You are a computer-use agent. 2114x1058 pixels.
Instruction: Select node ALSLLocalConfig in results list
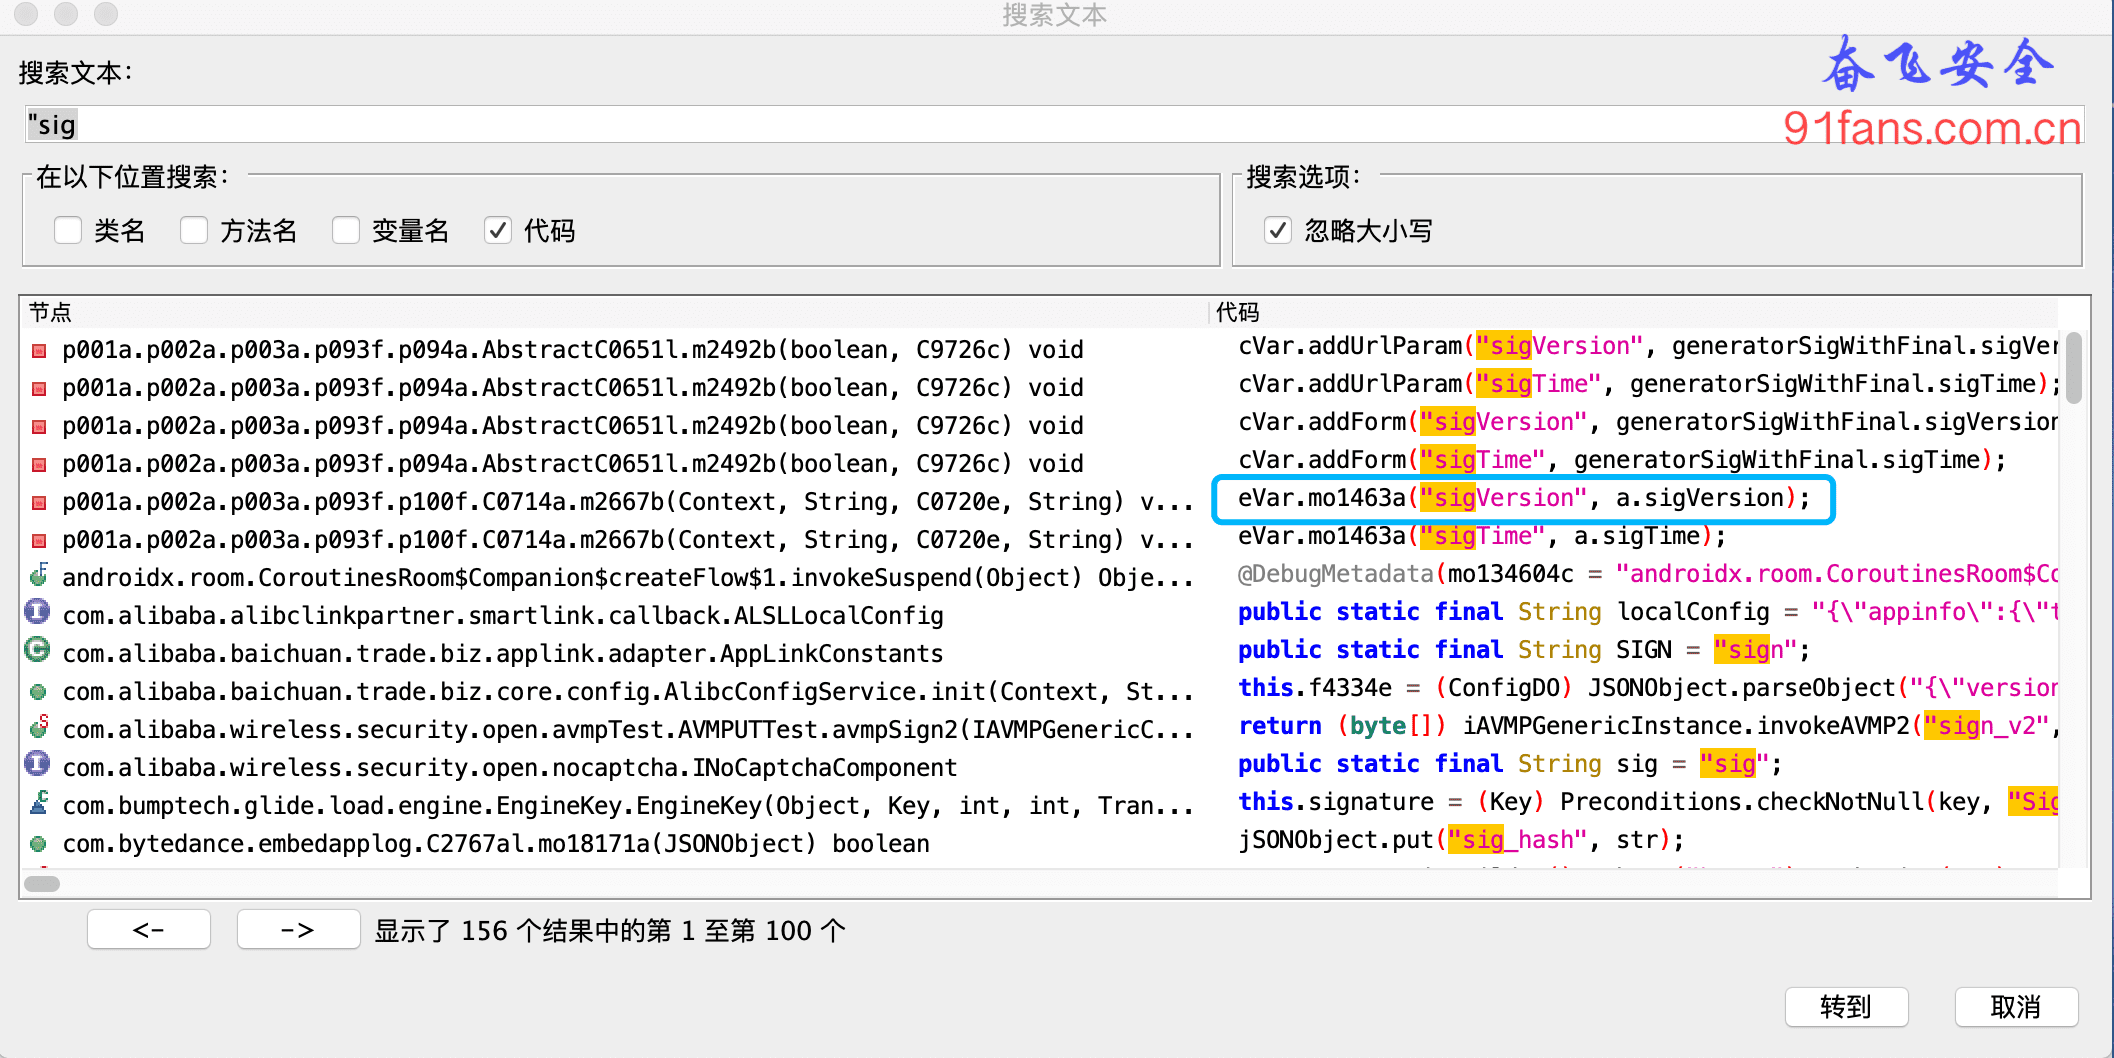coord(503,616)
